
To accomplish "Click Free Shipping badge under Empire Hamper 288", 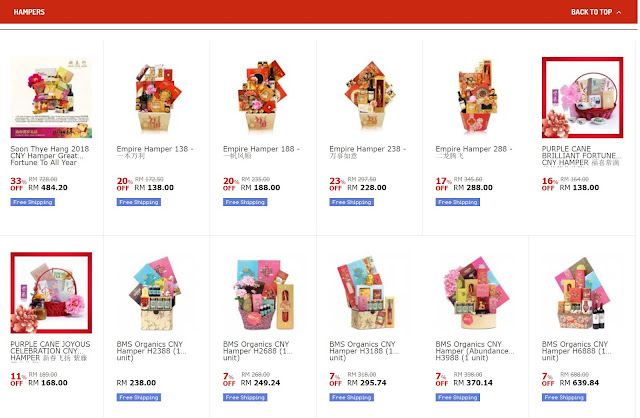I will tap(458, 202).
